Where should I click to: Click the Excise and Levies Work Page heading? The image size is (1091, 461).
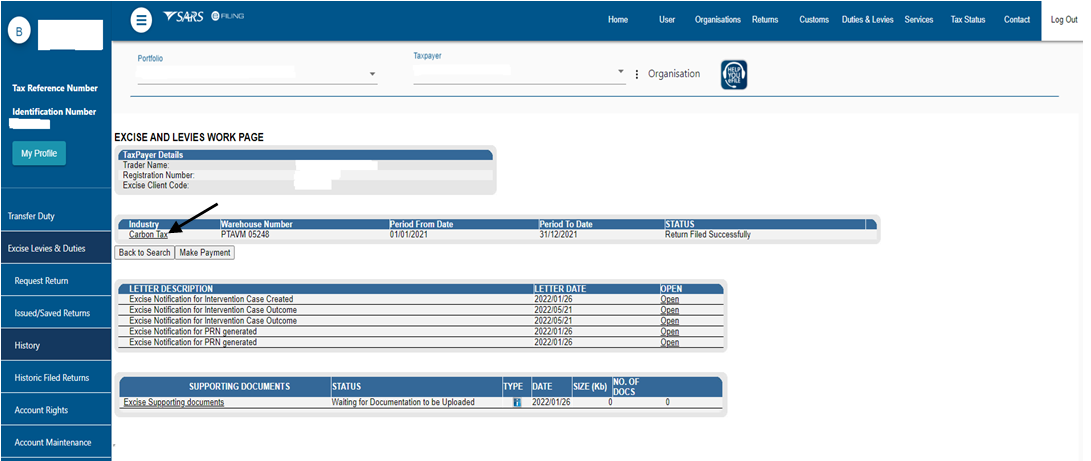coord(189,138)
